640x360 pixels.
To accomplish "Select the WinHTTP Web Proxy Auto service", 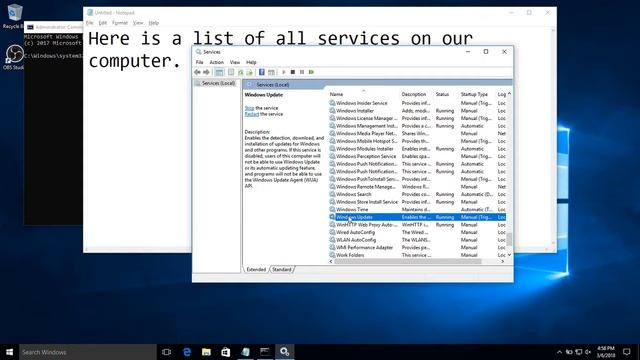I will pyautogui.click(x=418, y=225).
